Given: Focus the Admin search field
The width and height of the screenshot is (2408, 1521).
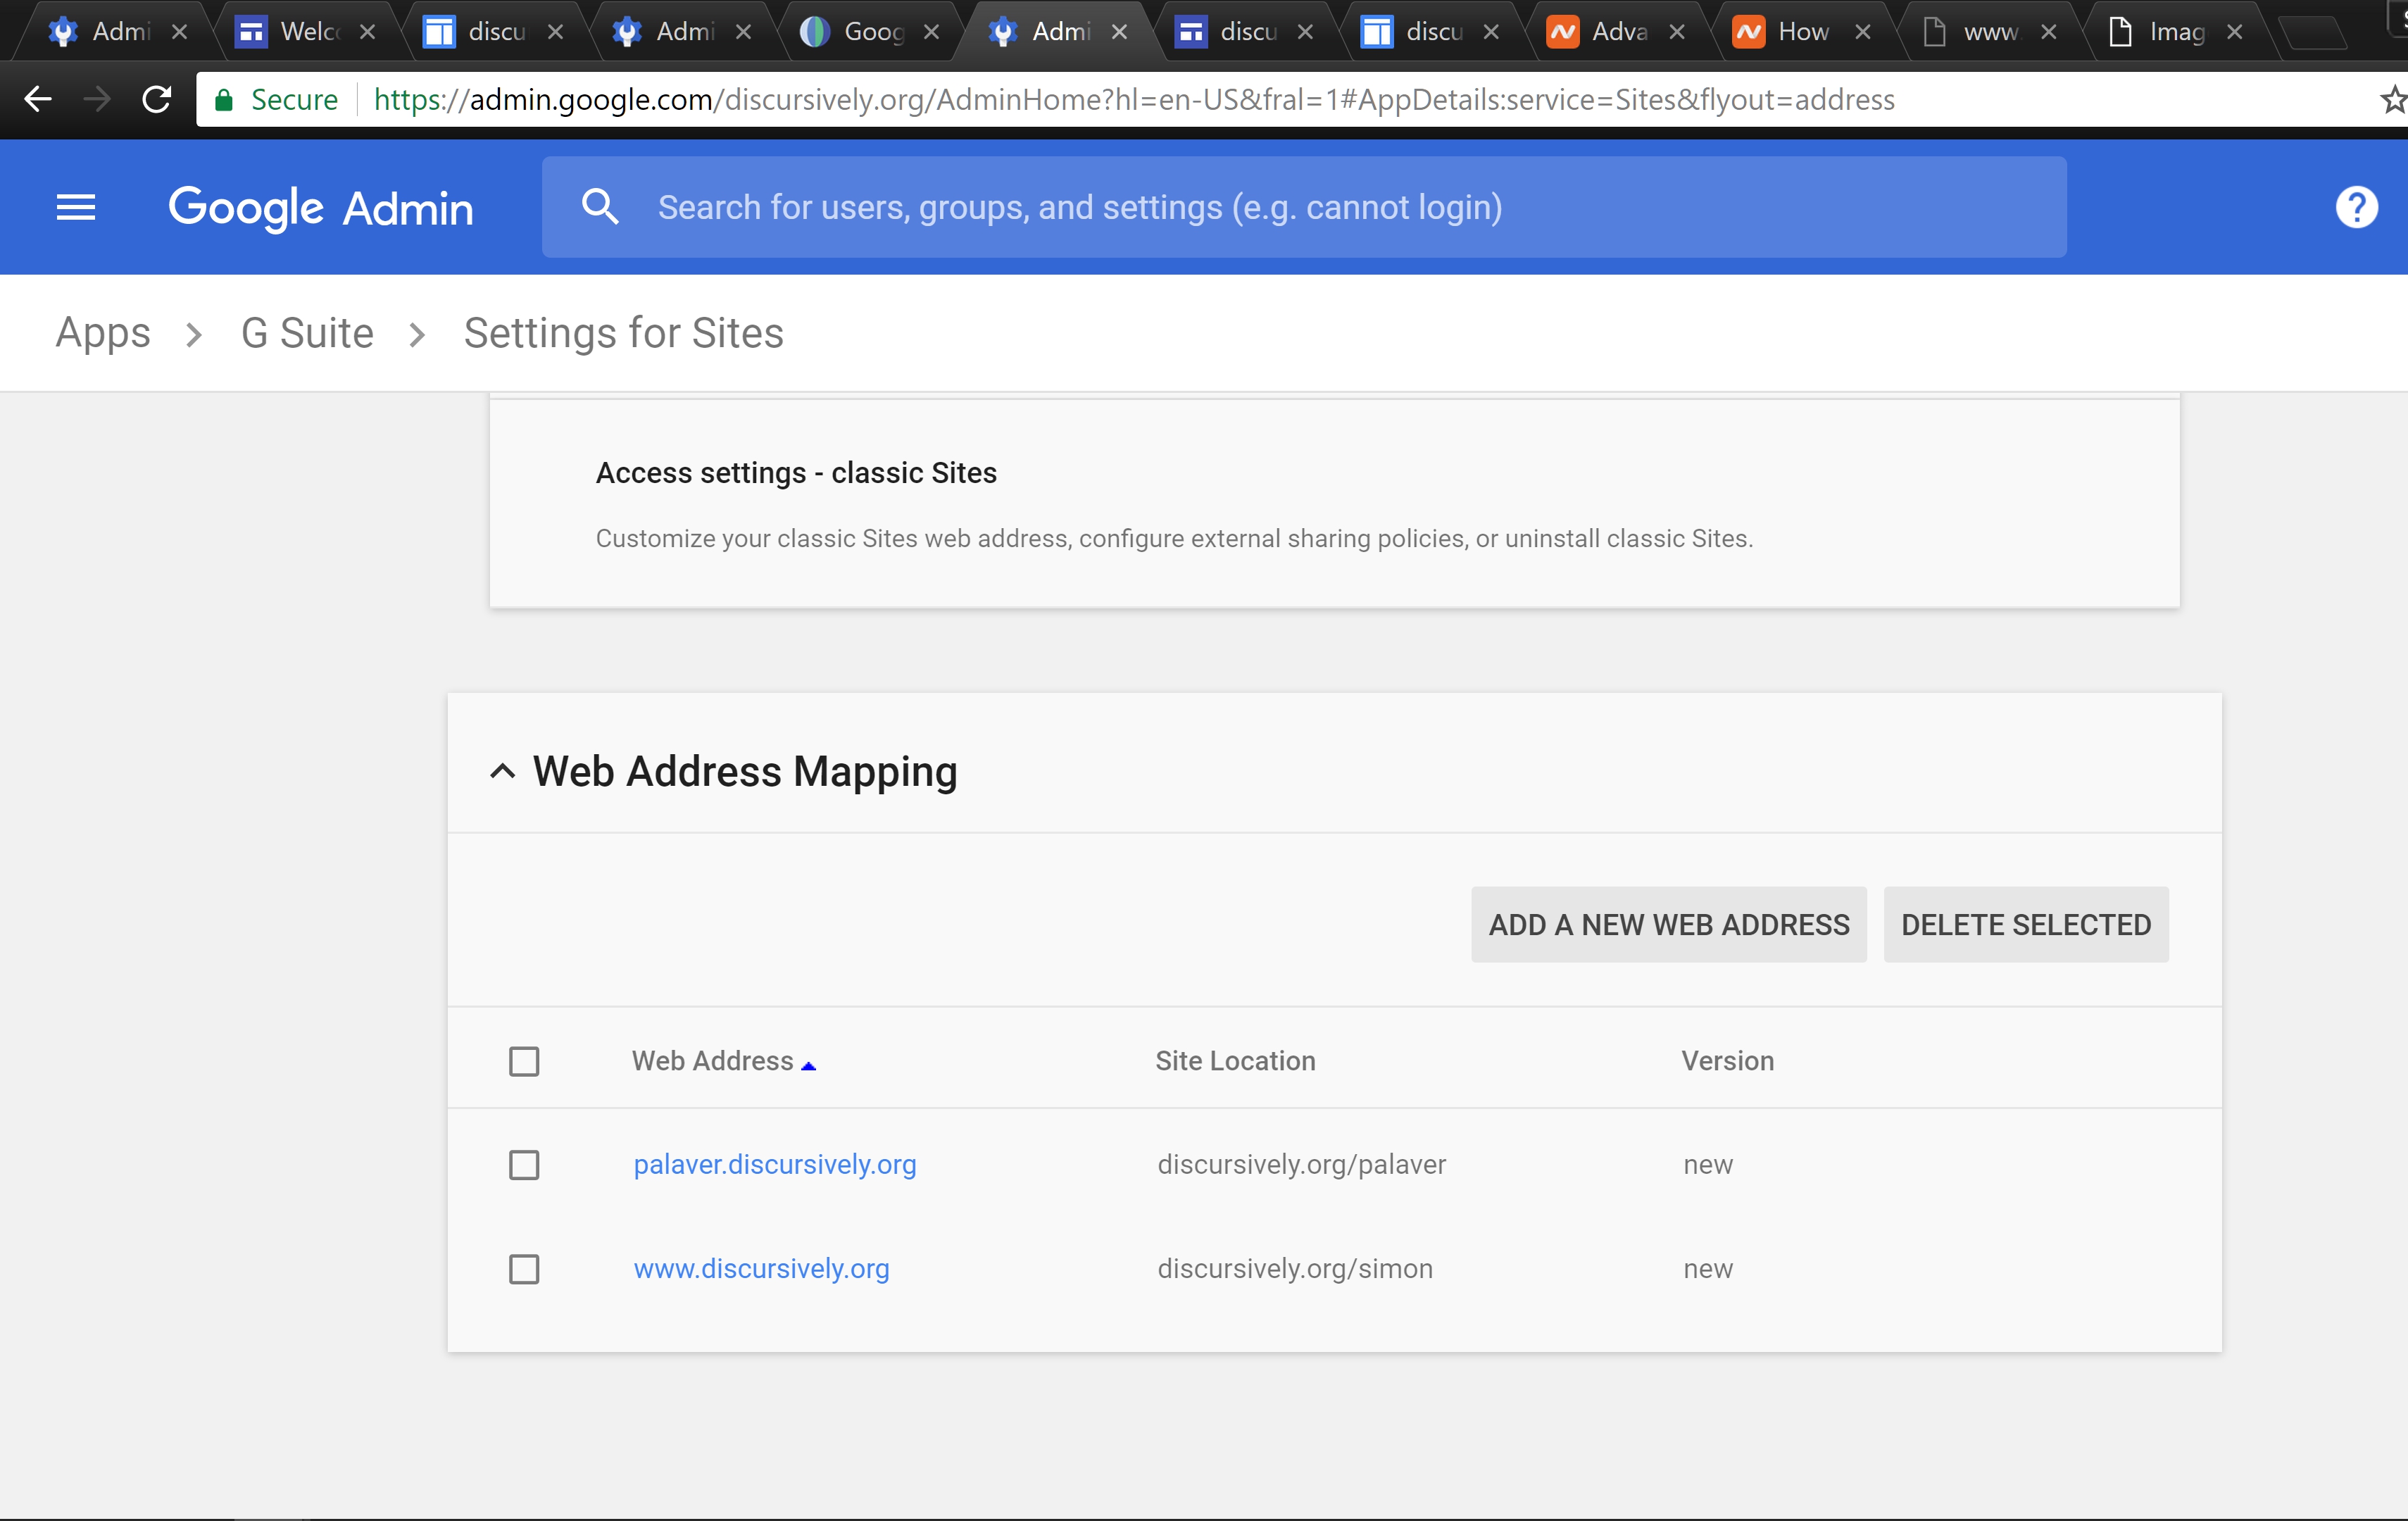Looking at the screenshot, I should pyautogui.click(x=1304, y=207).
